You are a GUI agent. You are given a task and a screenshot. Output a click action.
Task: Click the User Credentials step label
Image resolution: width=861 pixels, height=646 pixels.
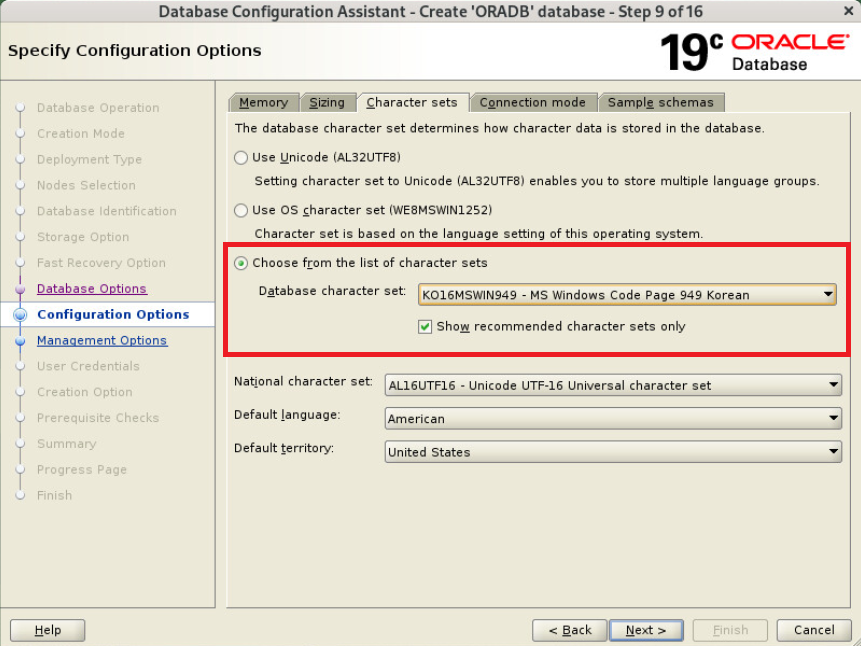[x=88, y=366]
